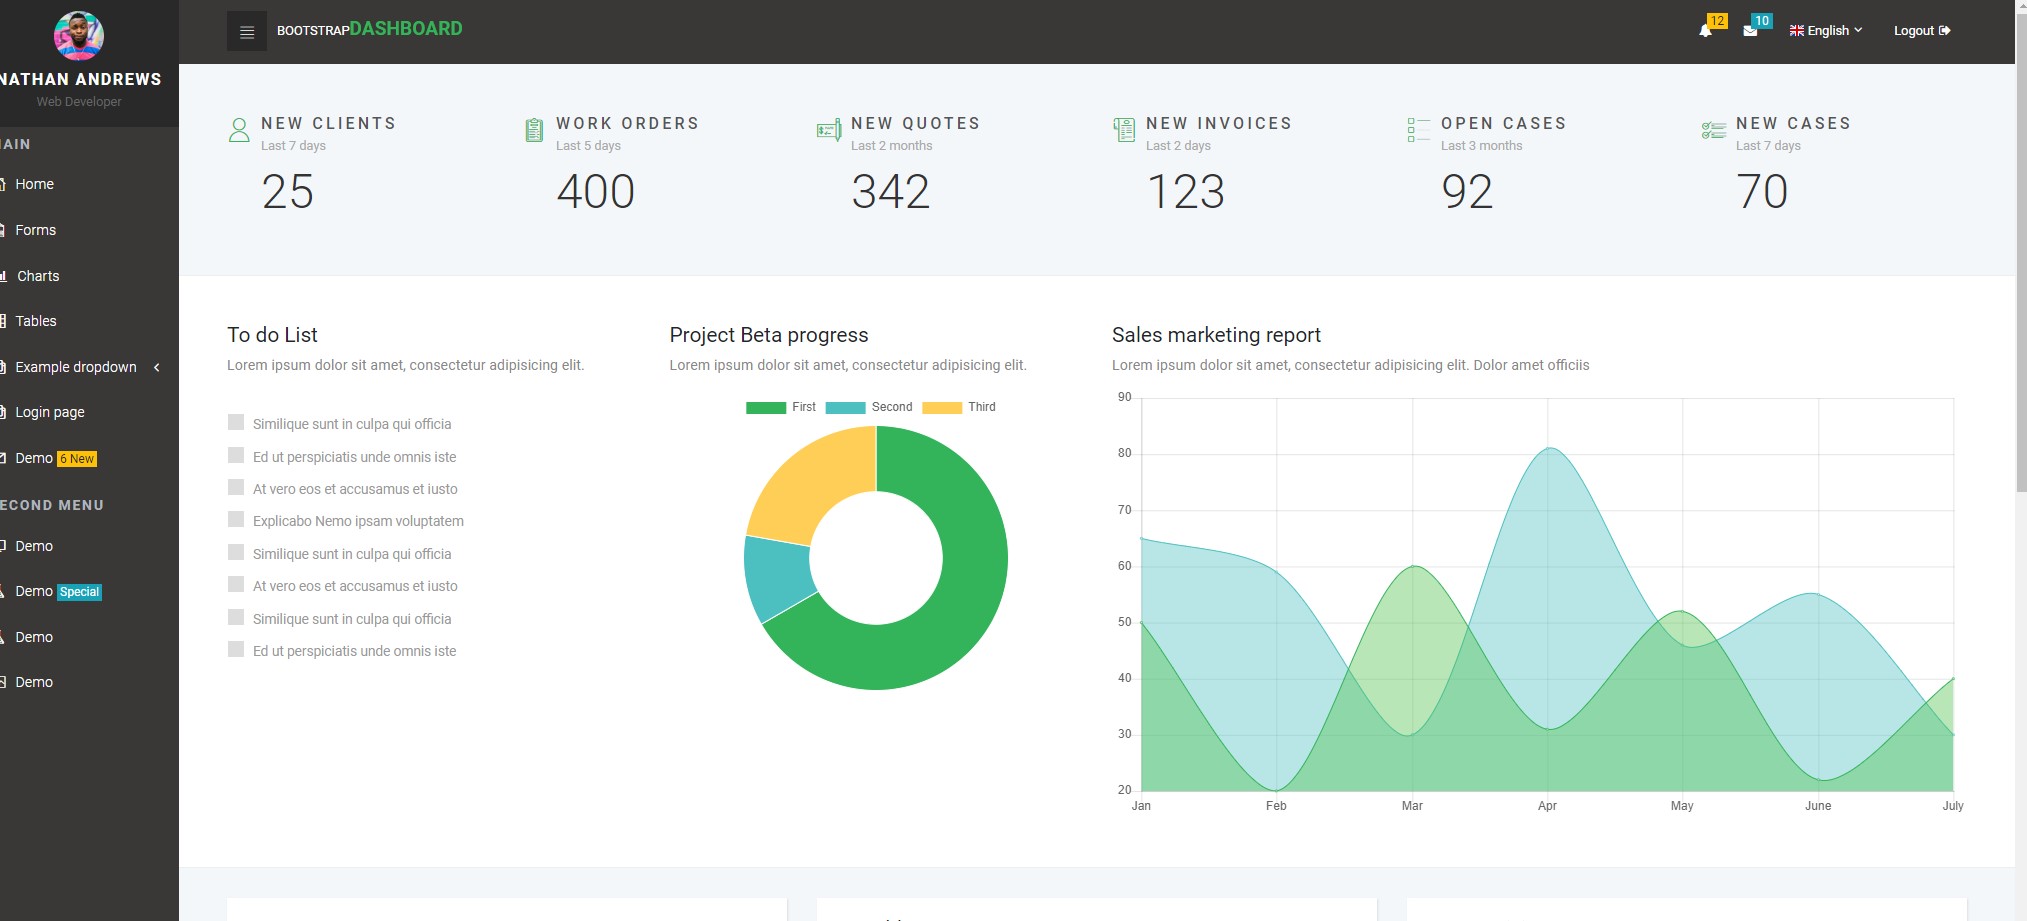The image size is (2027, 921).
Task: Click the New Clients value 25
Action: tap(288, 192)
